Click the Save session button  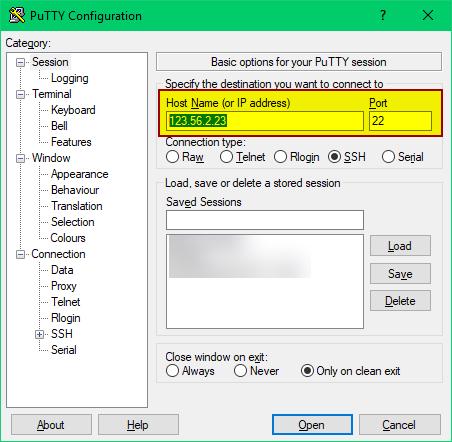(400, 273)
